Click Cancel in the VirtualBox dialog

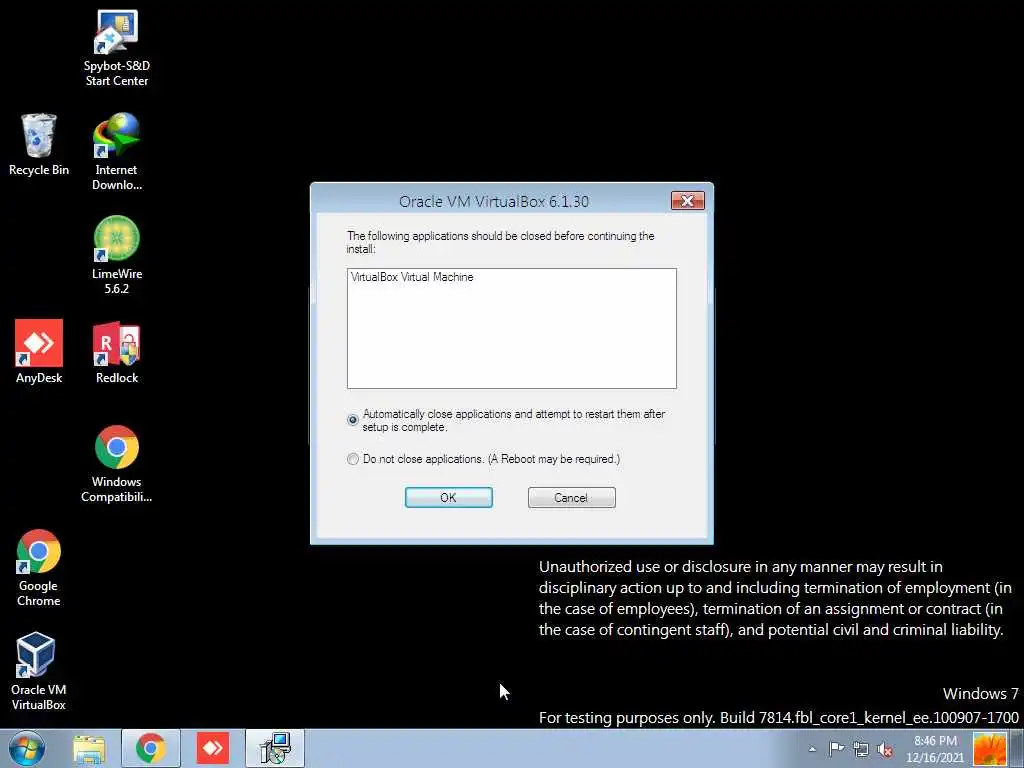point(571,498)
